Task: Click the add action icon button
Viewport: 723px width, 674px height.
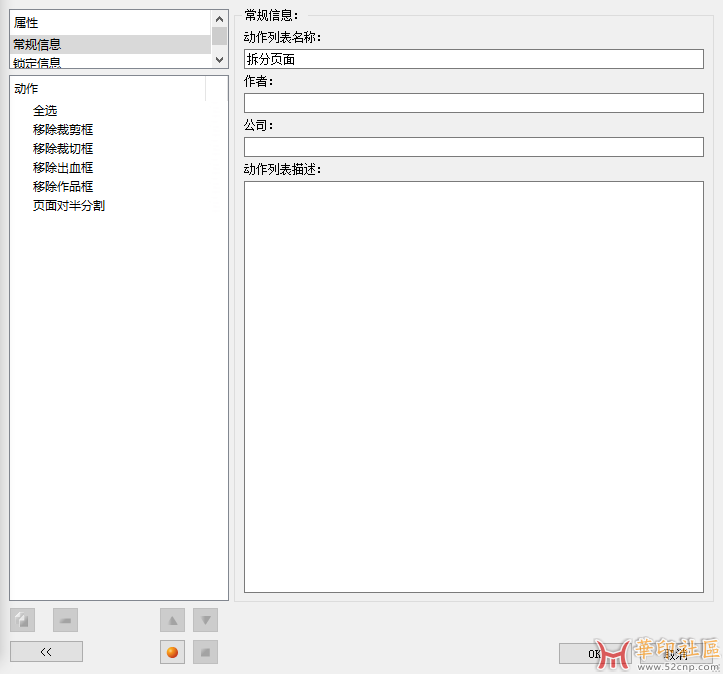Action: tap(22, 620)
